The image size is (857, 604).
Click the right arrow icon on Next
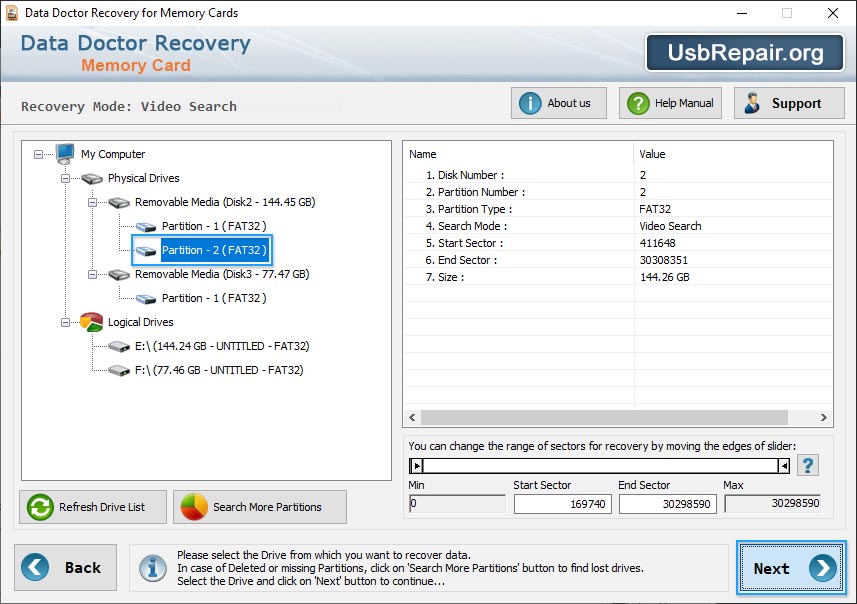pos(823,568)
